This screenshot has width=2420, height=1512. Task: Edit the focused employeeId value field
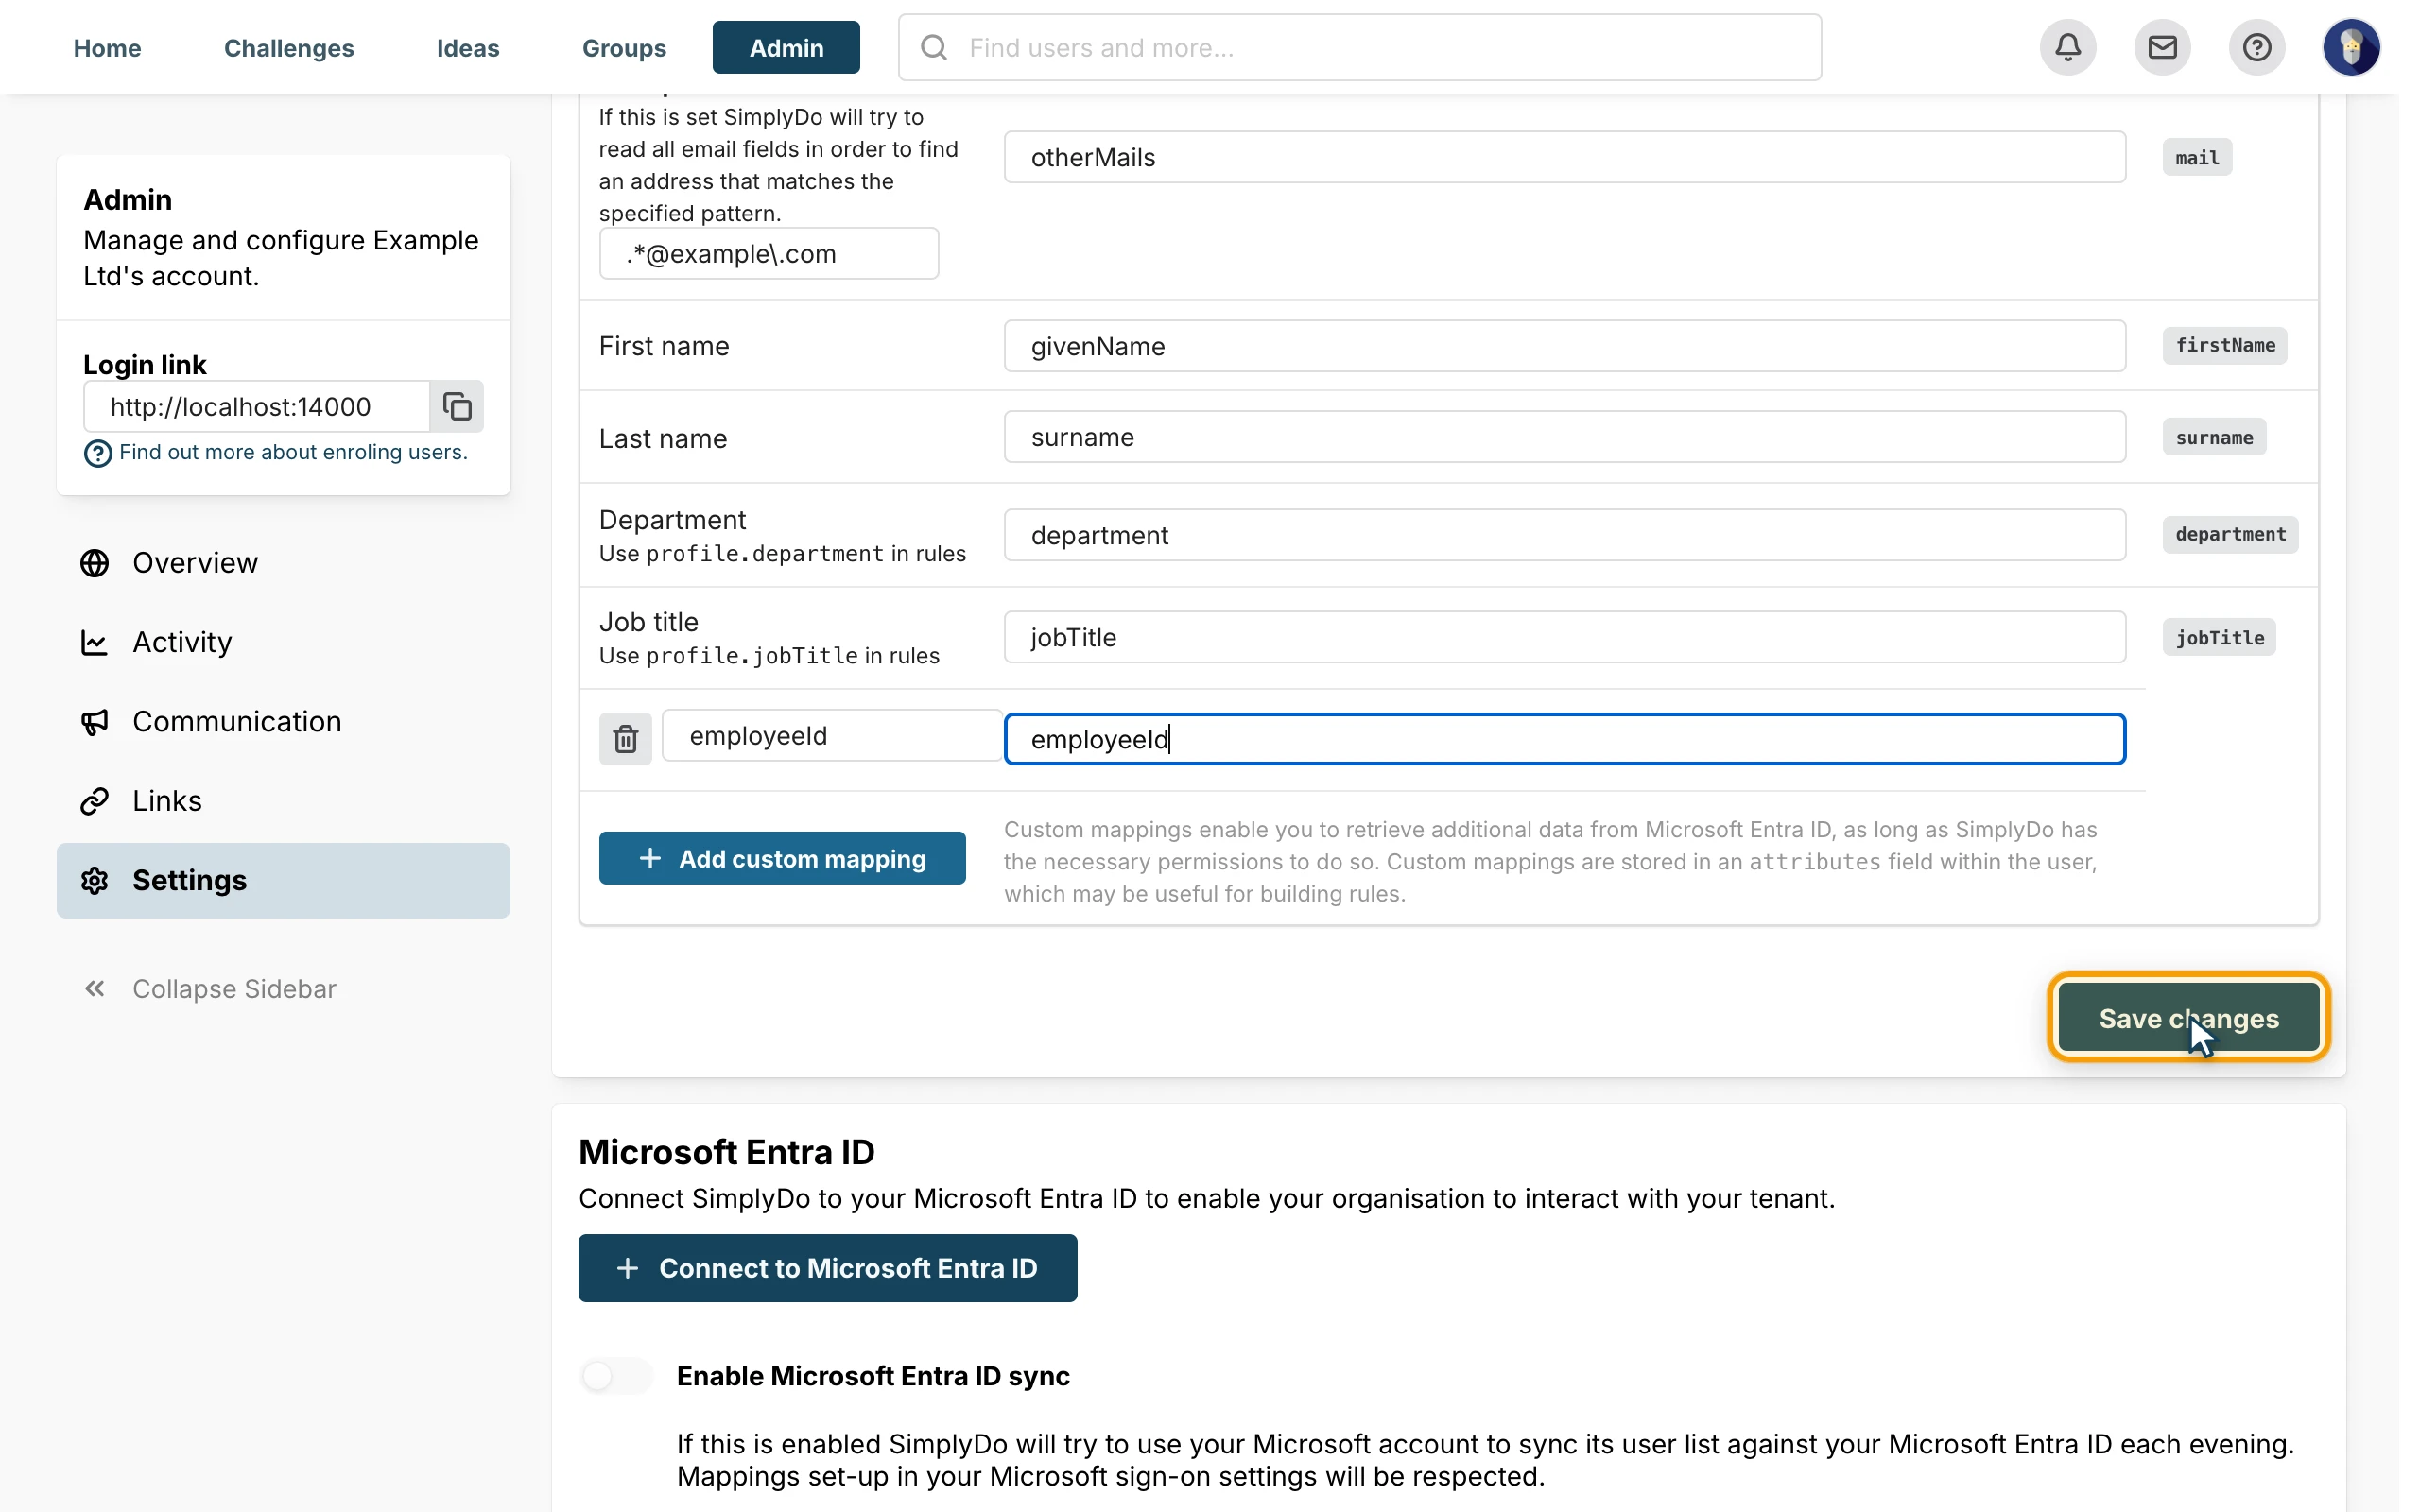coord(1565,739)
